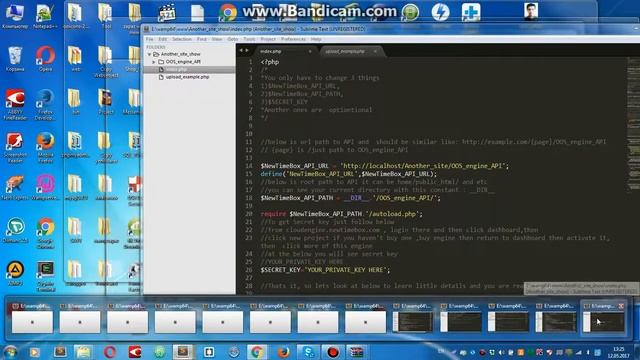Open Skype from the taskbar

coord(309,352)
